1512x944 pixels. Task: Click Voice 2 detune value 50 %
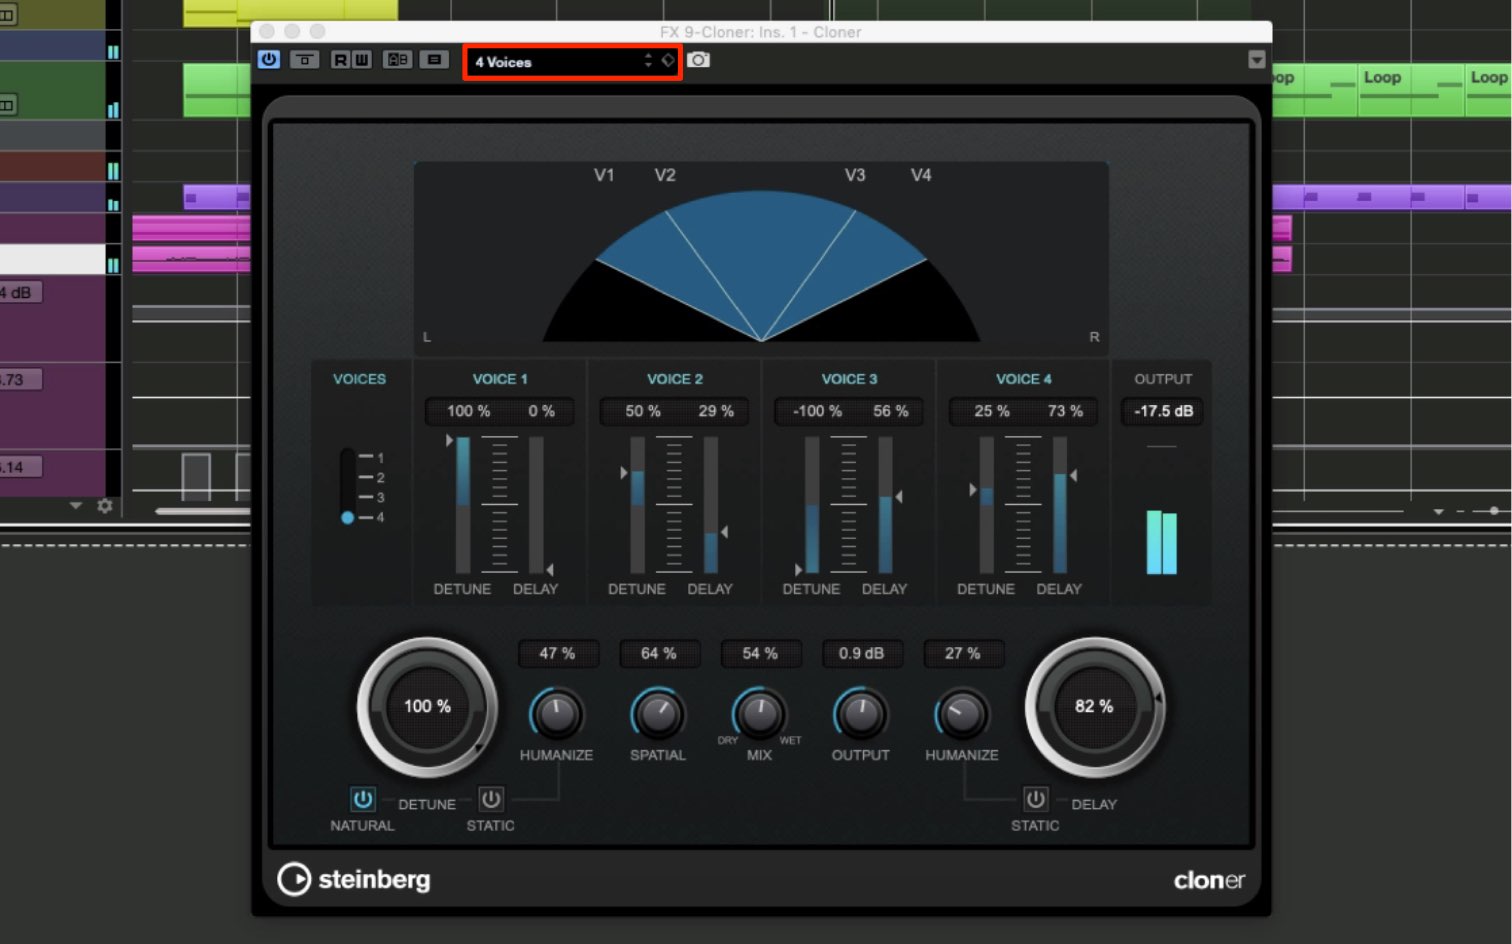click(x=643, y=411)
